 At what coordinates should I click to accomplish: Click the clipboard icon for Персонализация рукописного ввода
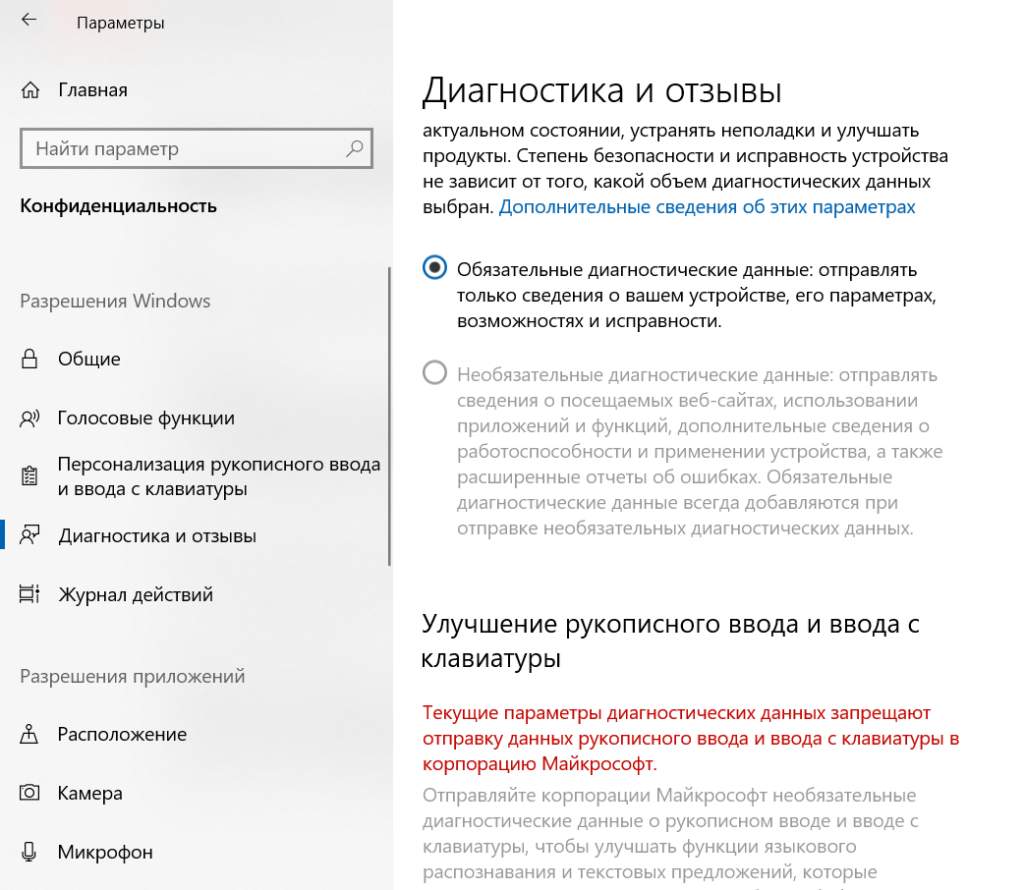(29, 476)
